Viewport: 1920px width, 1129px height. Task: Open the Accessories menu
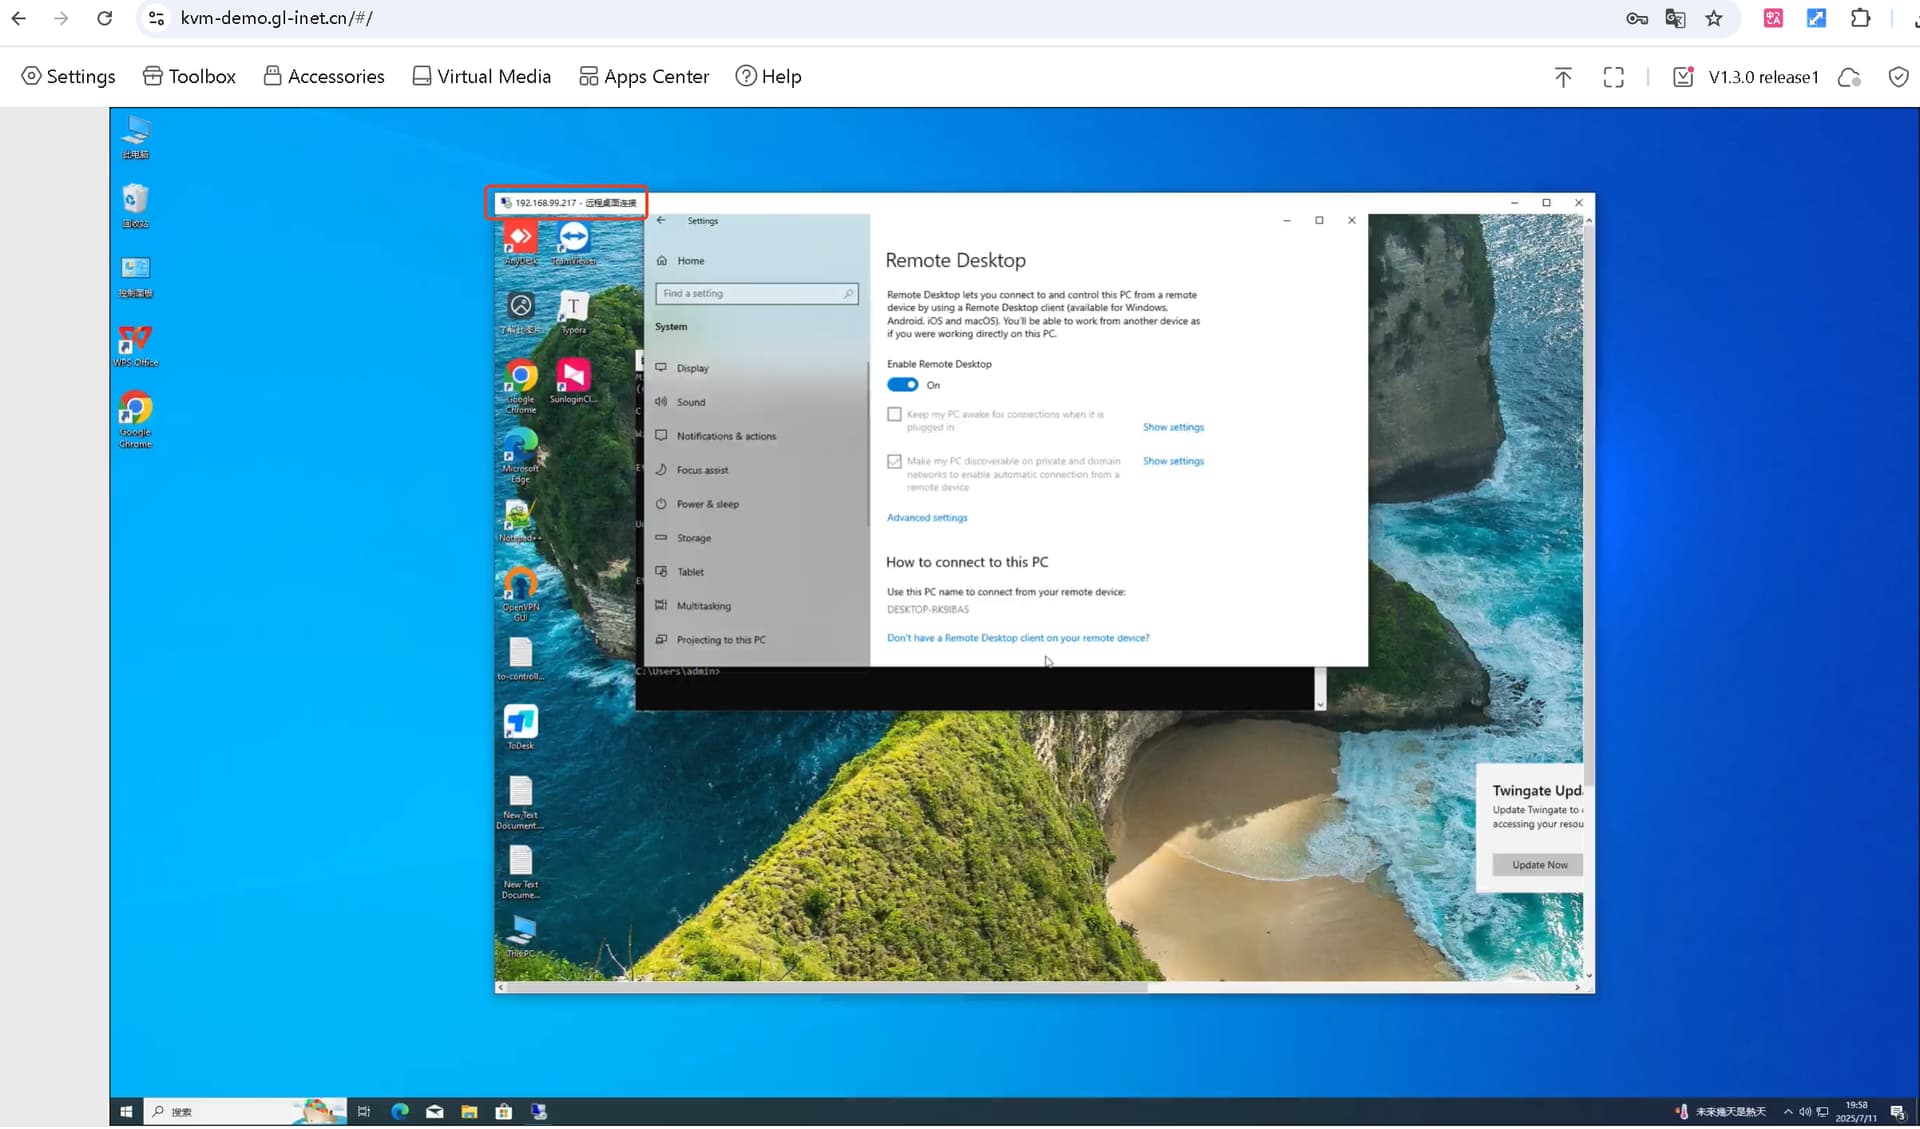[324, 77]
